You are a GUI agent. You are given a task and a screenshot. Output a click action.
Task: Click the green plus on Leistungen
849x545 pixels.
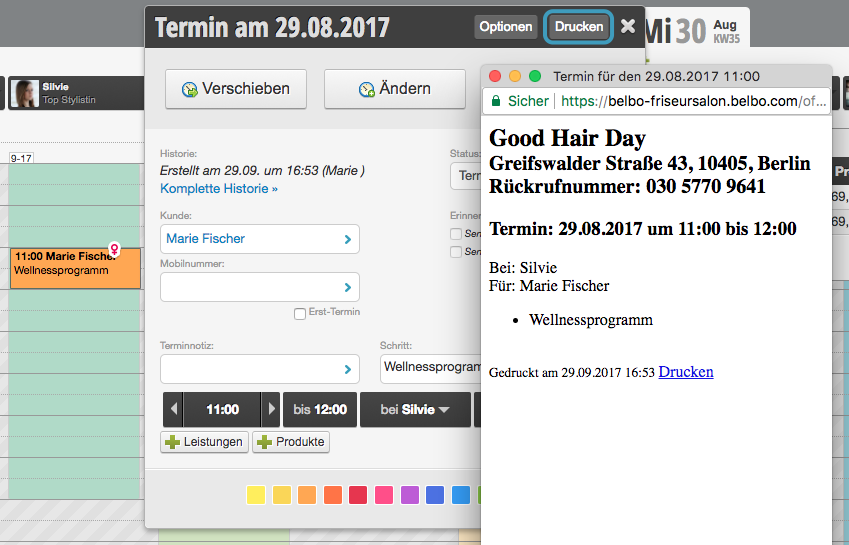pos(172,442)
